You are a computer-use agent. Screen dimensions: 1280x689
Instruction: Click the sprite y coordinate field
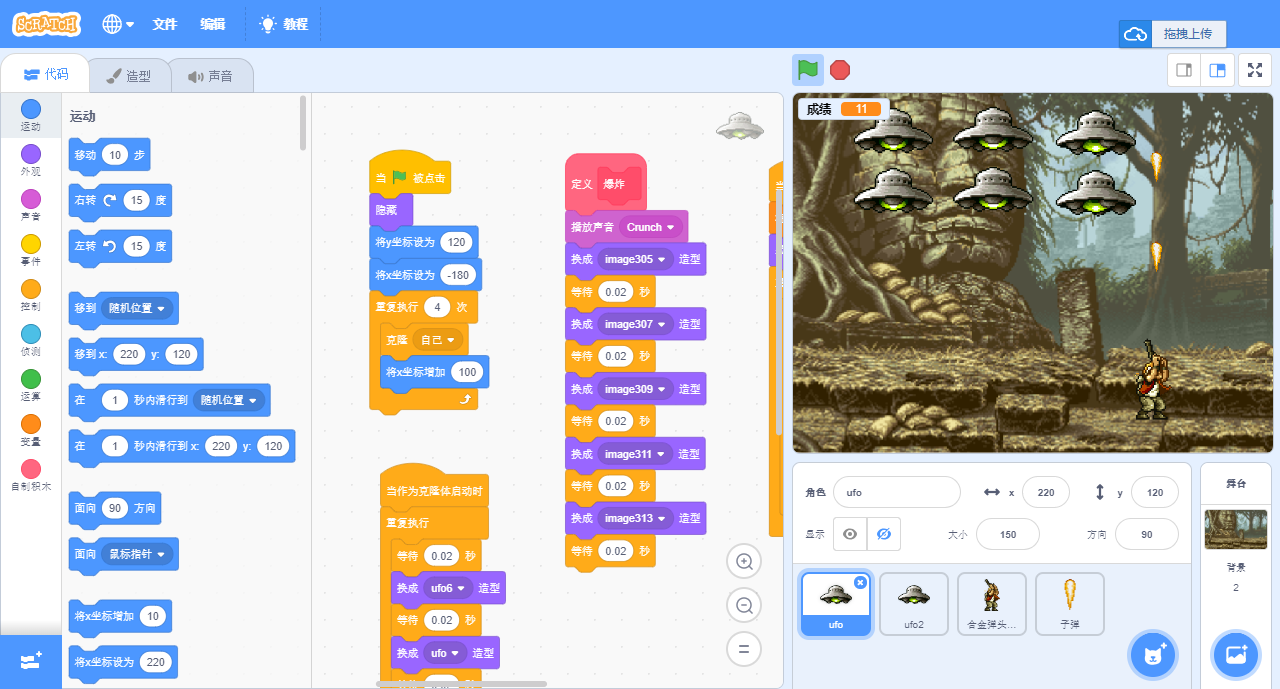[x=1155, y=492]
